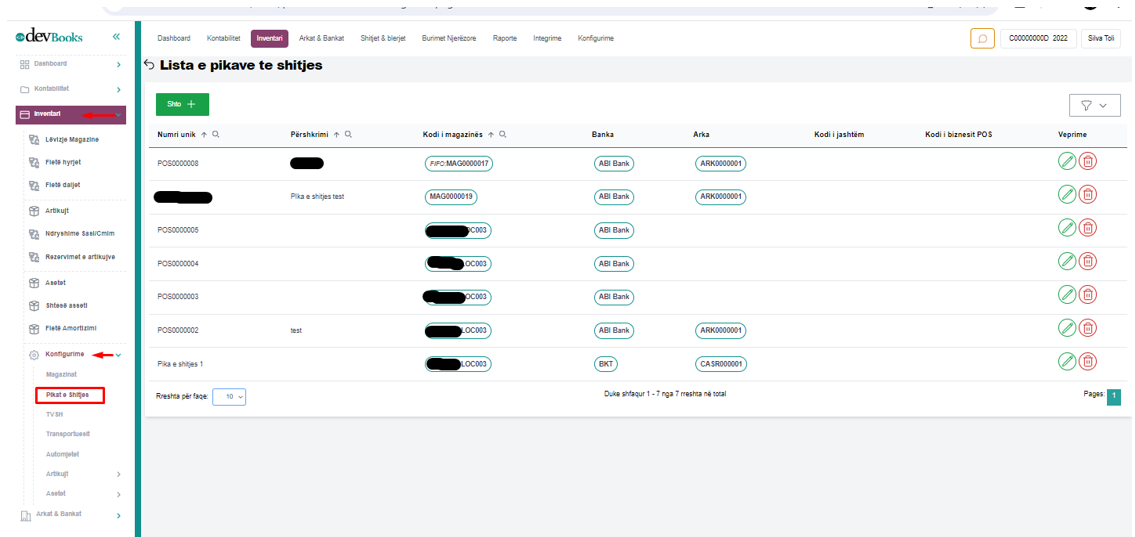1135x537 pixels.
Task: Open rows per page dropdown showing 10
Action: [229, 397]
